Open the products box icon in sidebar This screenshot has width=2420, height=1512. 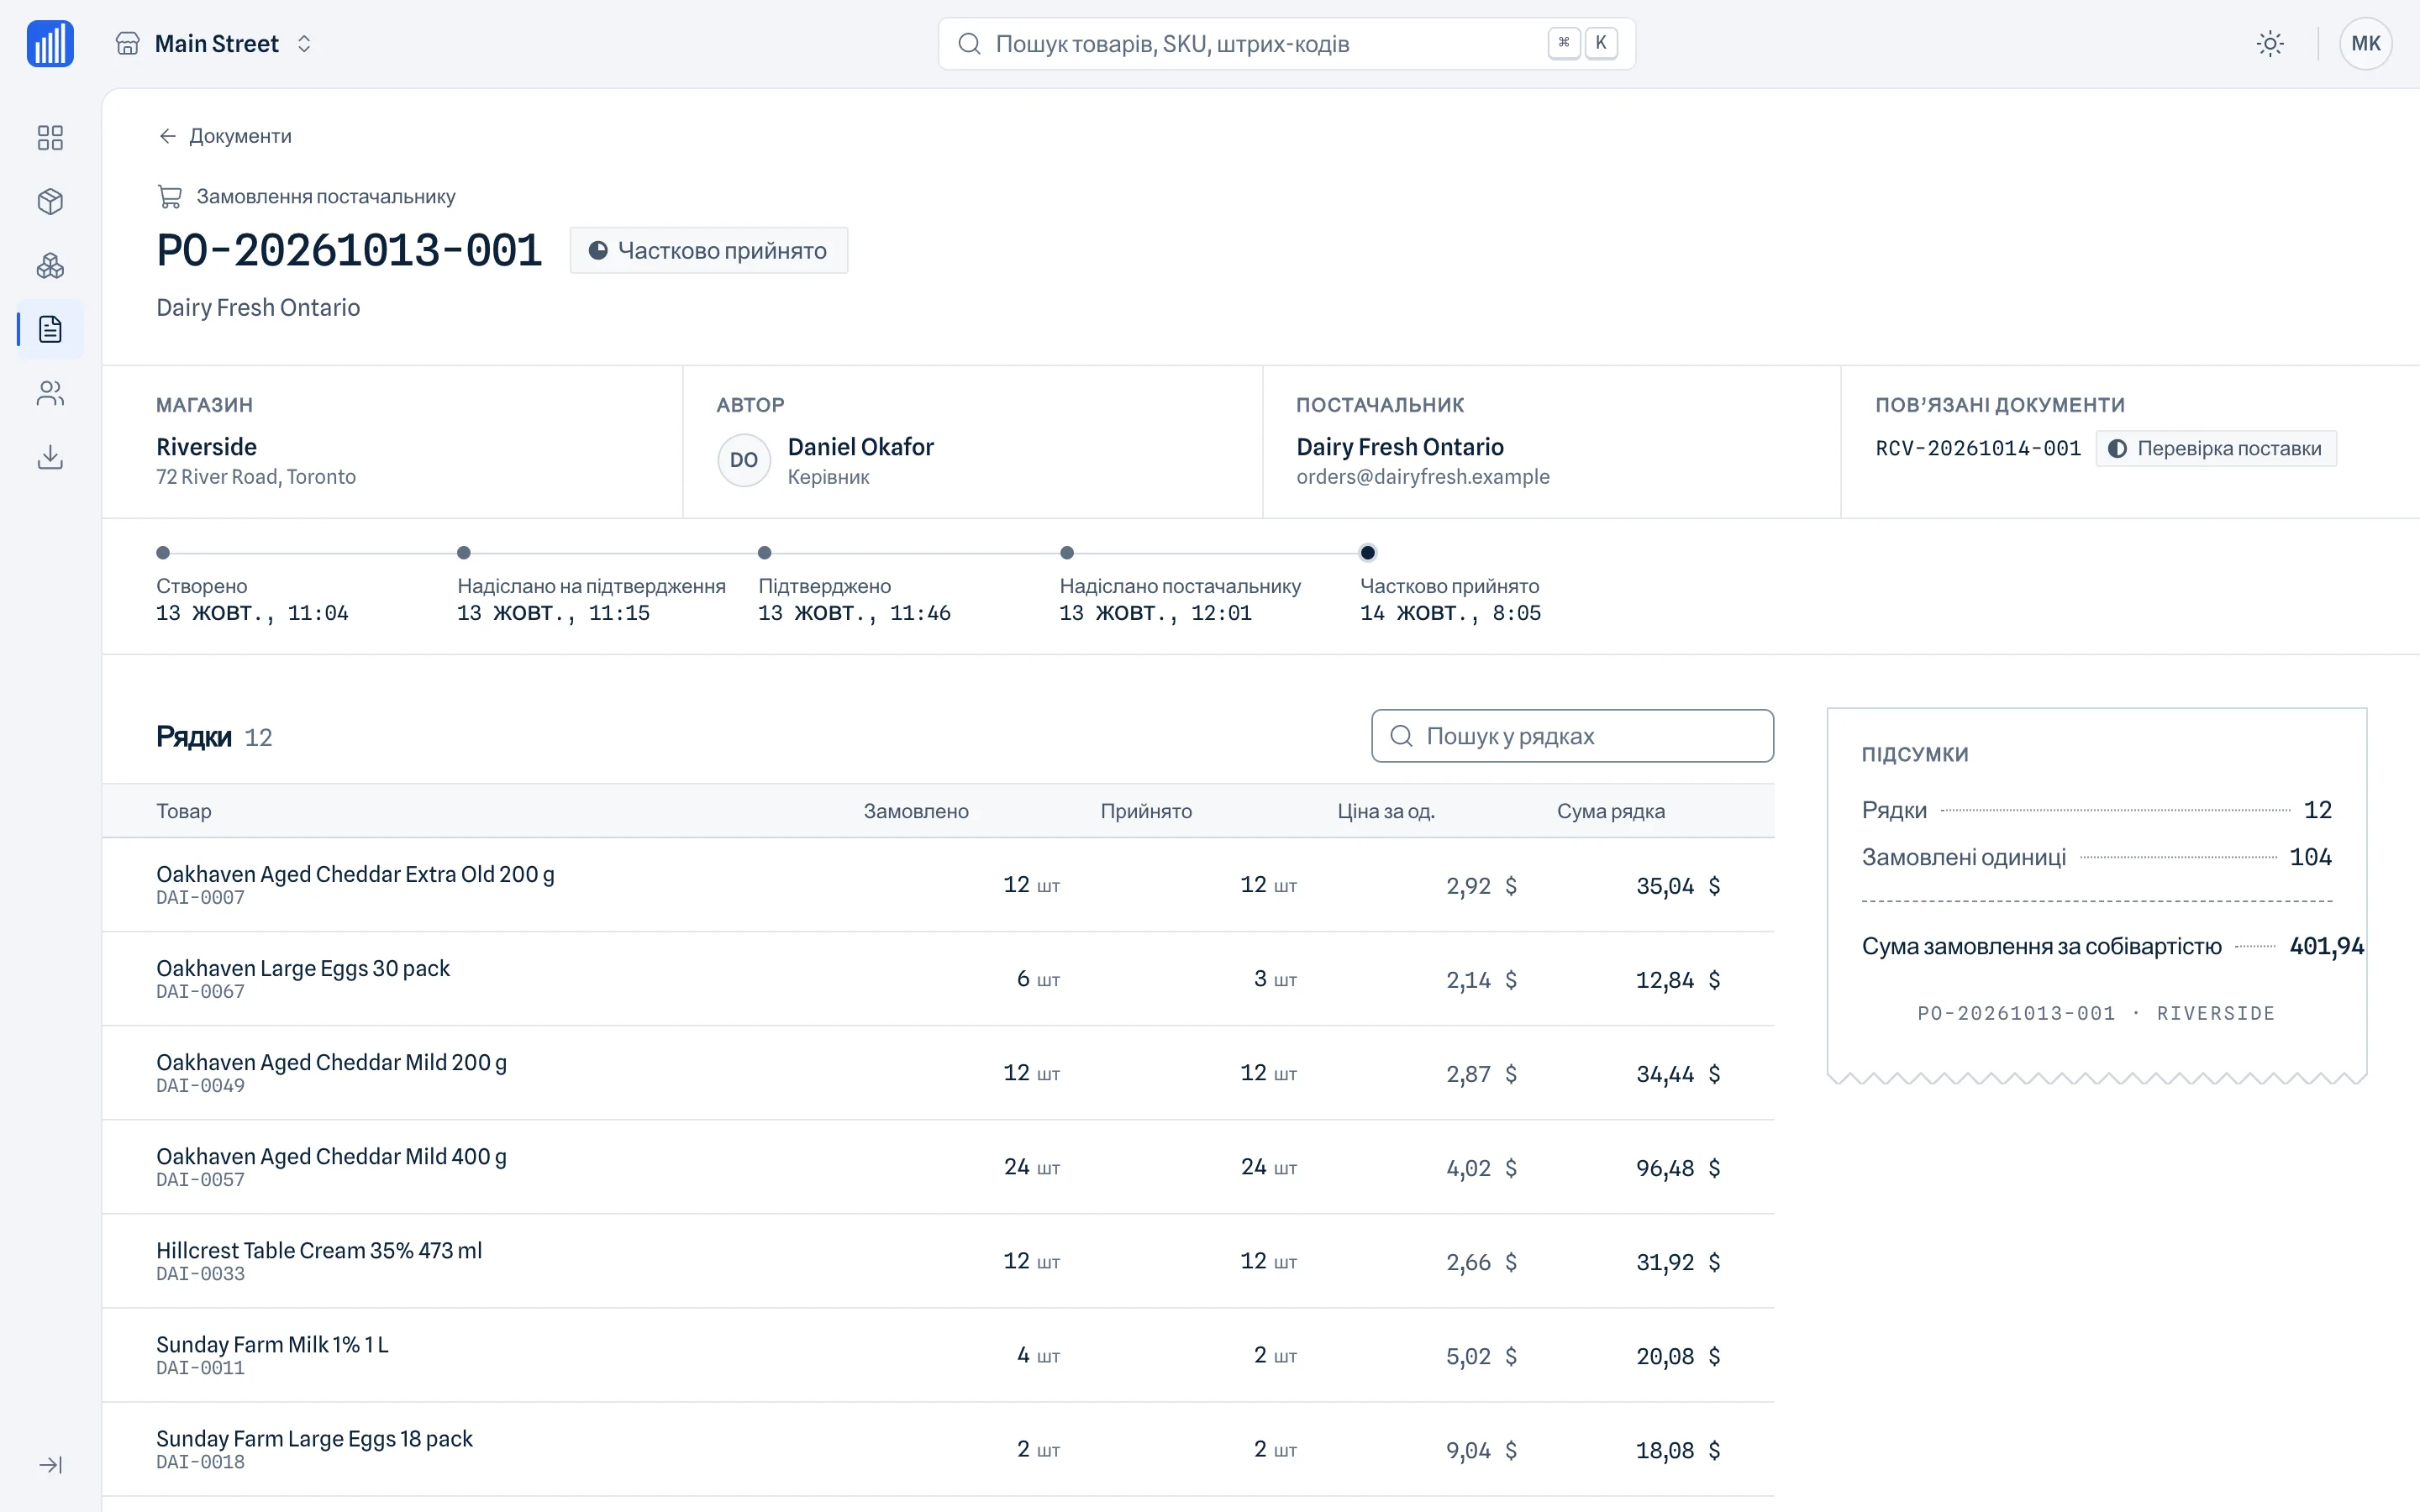(x=50, y=202)
